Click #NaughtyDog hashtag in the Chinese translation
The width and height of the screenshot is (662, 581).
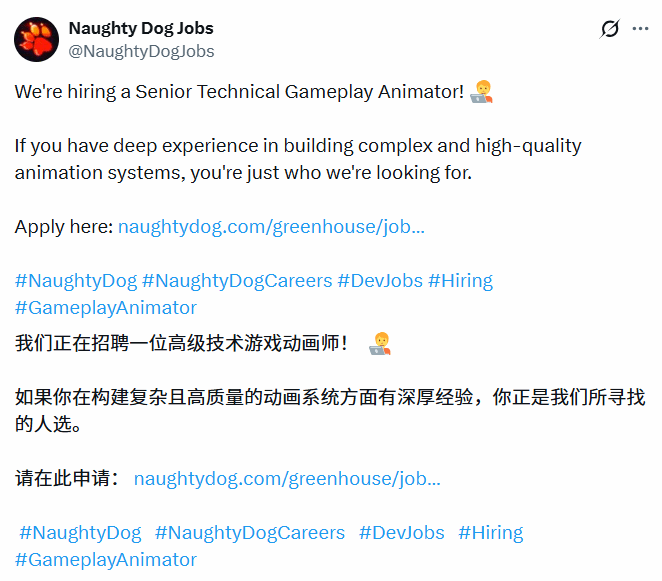[80, 533]
